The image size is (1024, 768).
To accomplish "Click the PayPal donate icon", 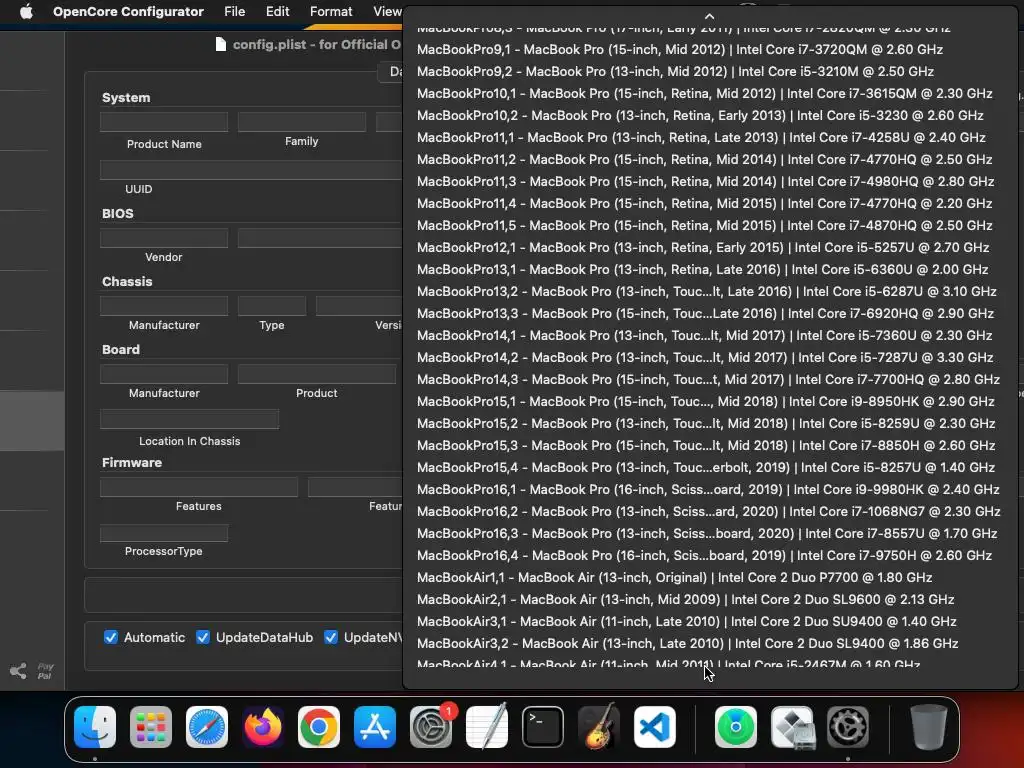I will pyautogui.click(x=45, y=671).
